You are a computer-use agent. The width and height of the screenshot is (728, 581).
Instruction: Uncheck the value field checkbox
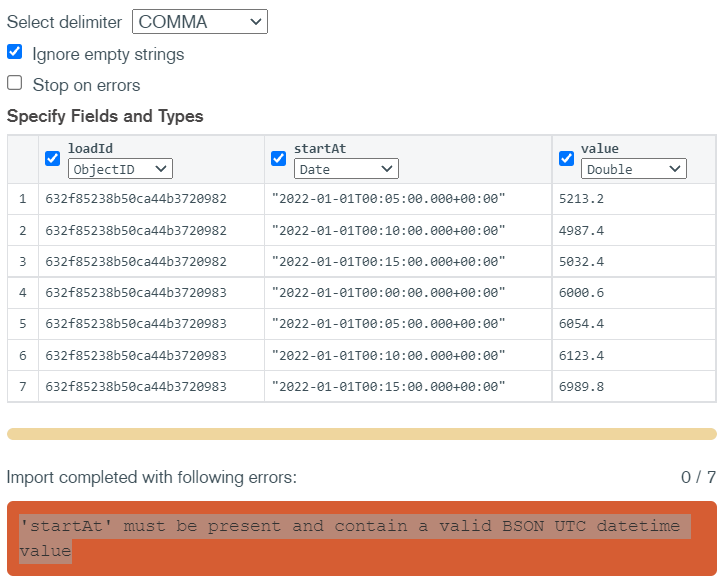click(566, 158)
